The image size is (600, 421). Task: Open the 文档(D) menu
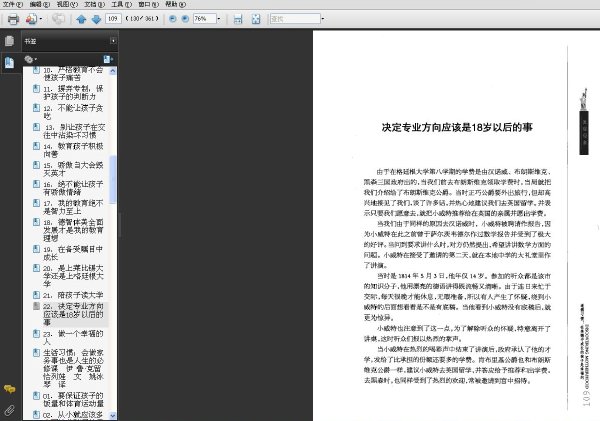pos(94,4)
